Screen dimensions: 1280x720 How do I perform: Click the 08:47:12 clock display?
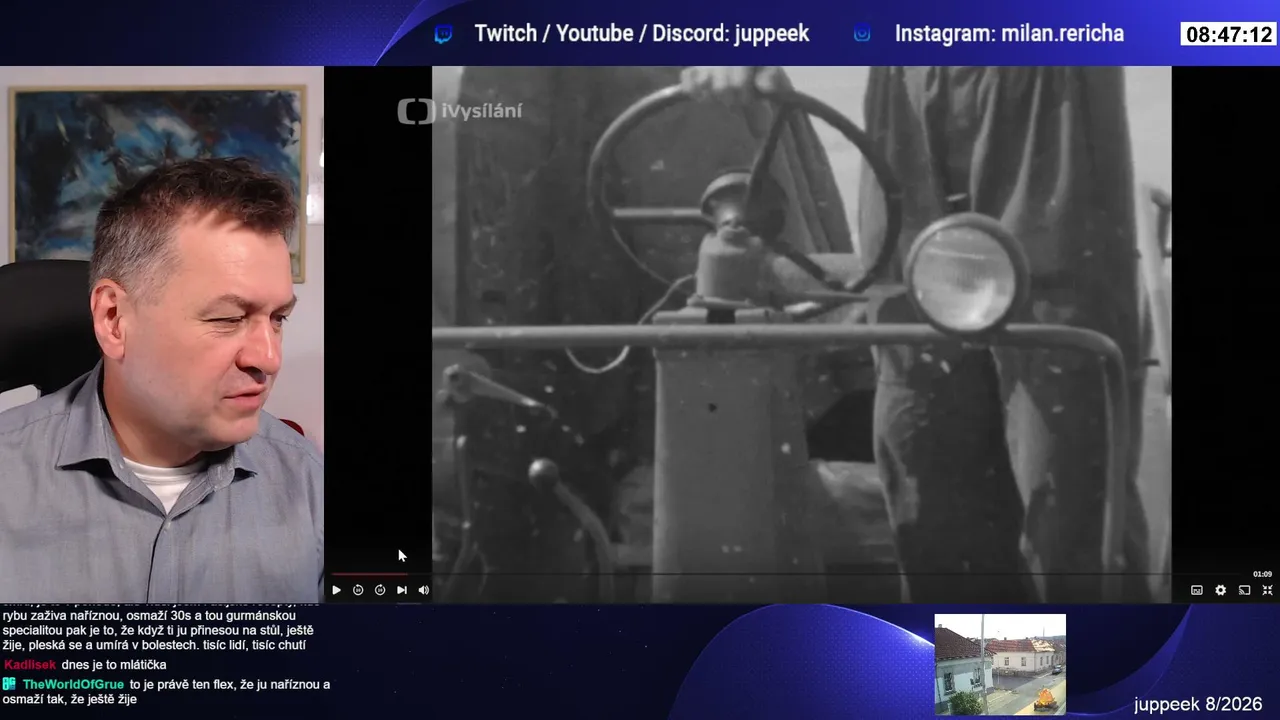point(1228,35)
